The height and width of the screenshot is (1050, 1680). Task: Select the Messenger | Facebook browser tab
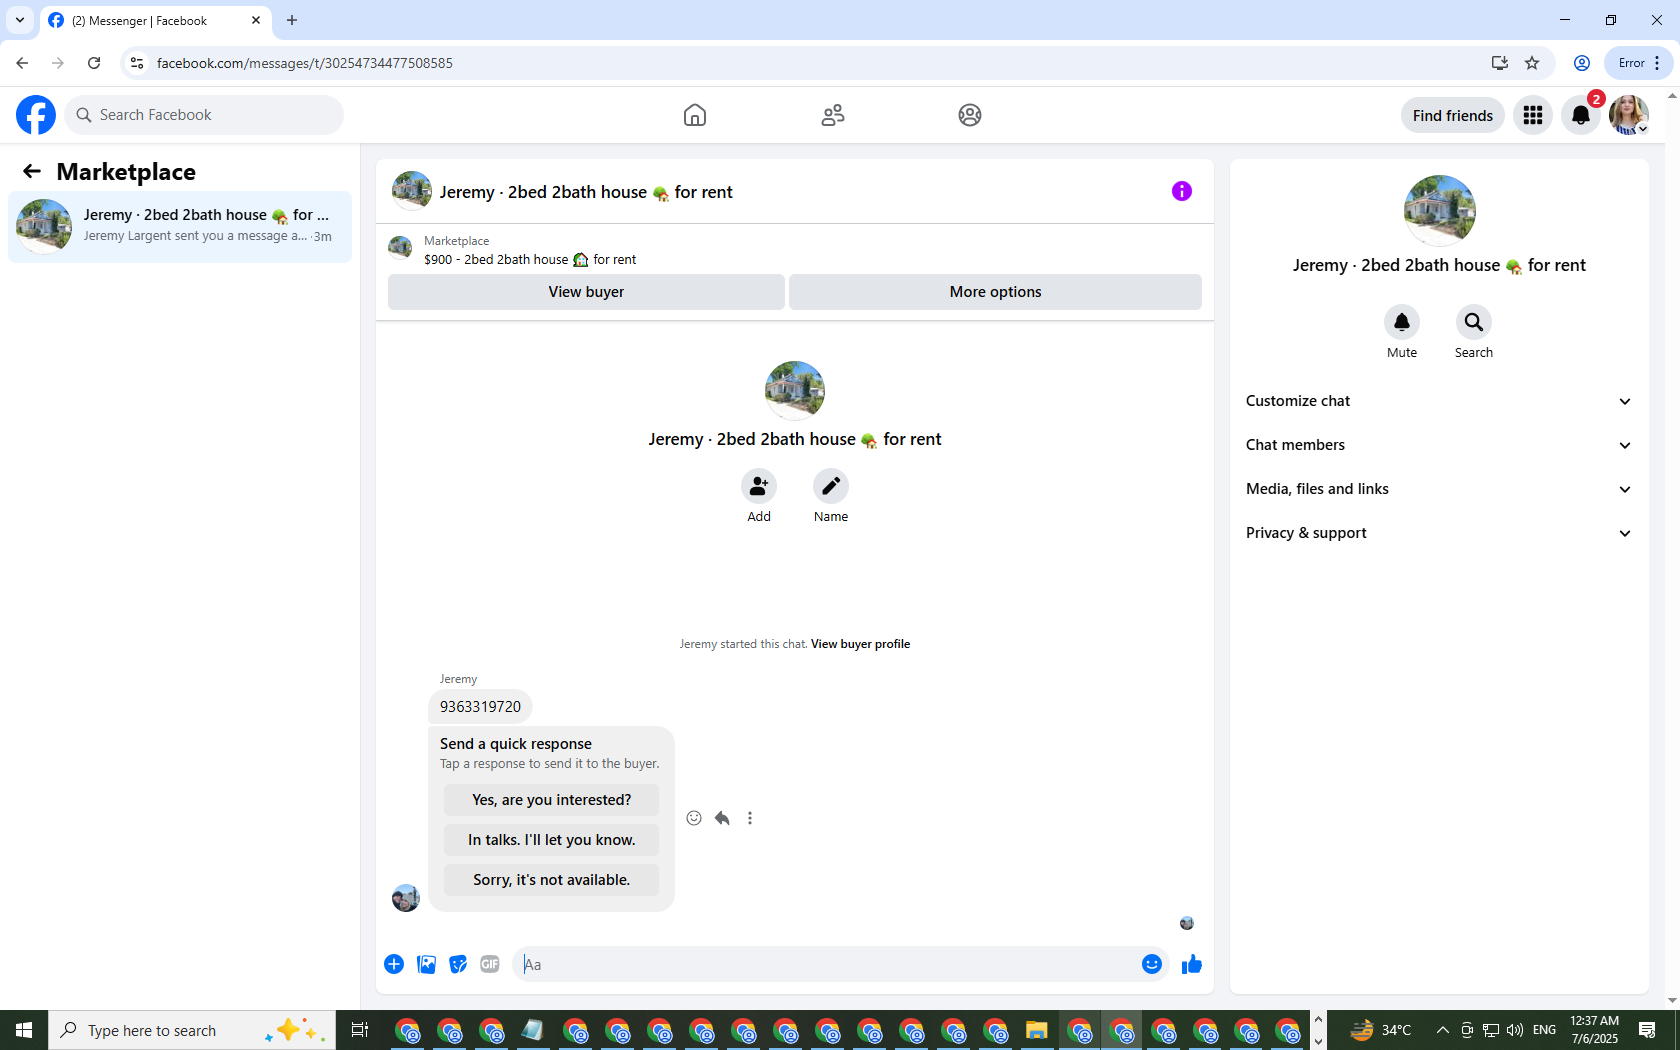pos(155,21)
